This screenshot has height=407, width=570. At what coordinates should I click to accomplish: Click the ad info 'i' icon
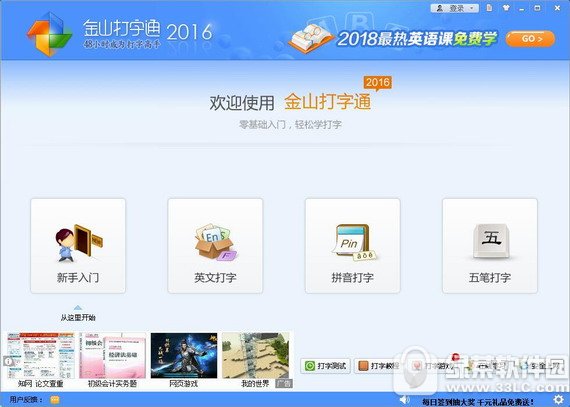[8, 362]
